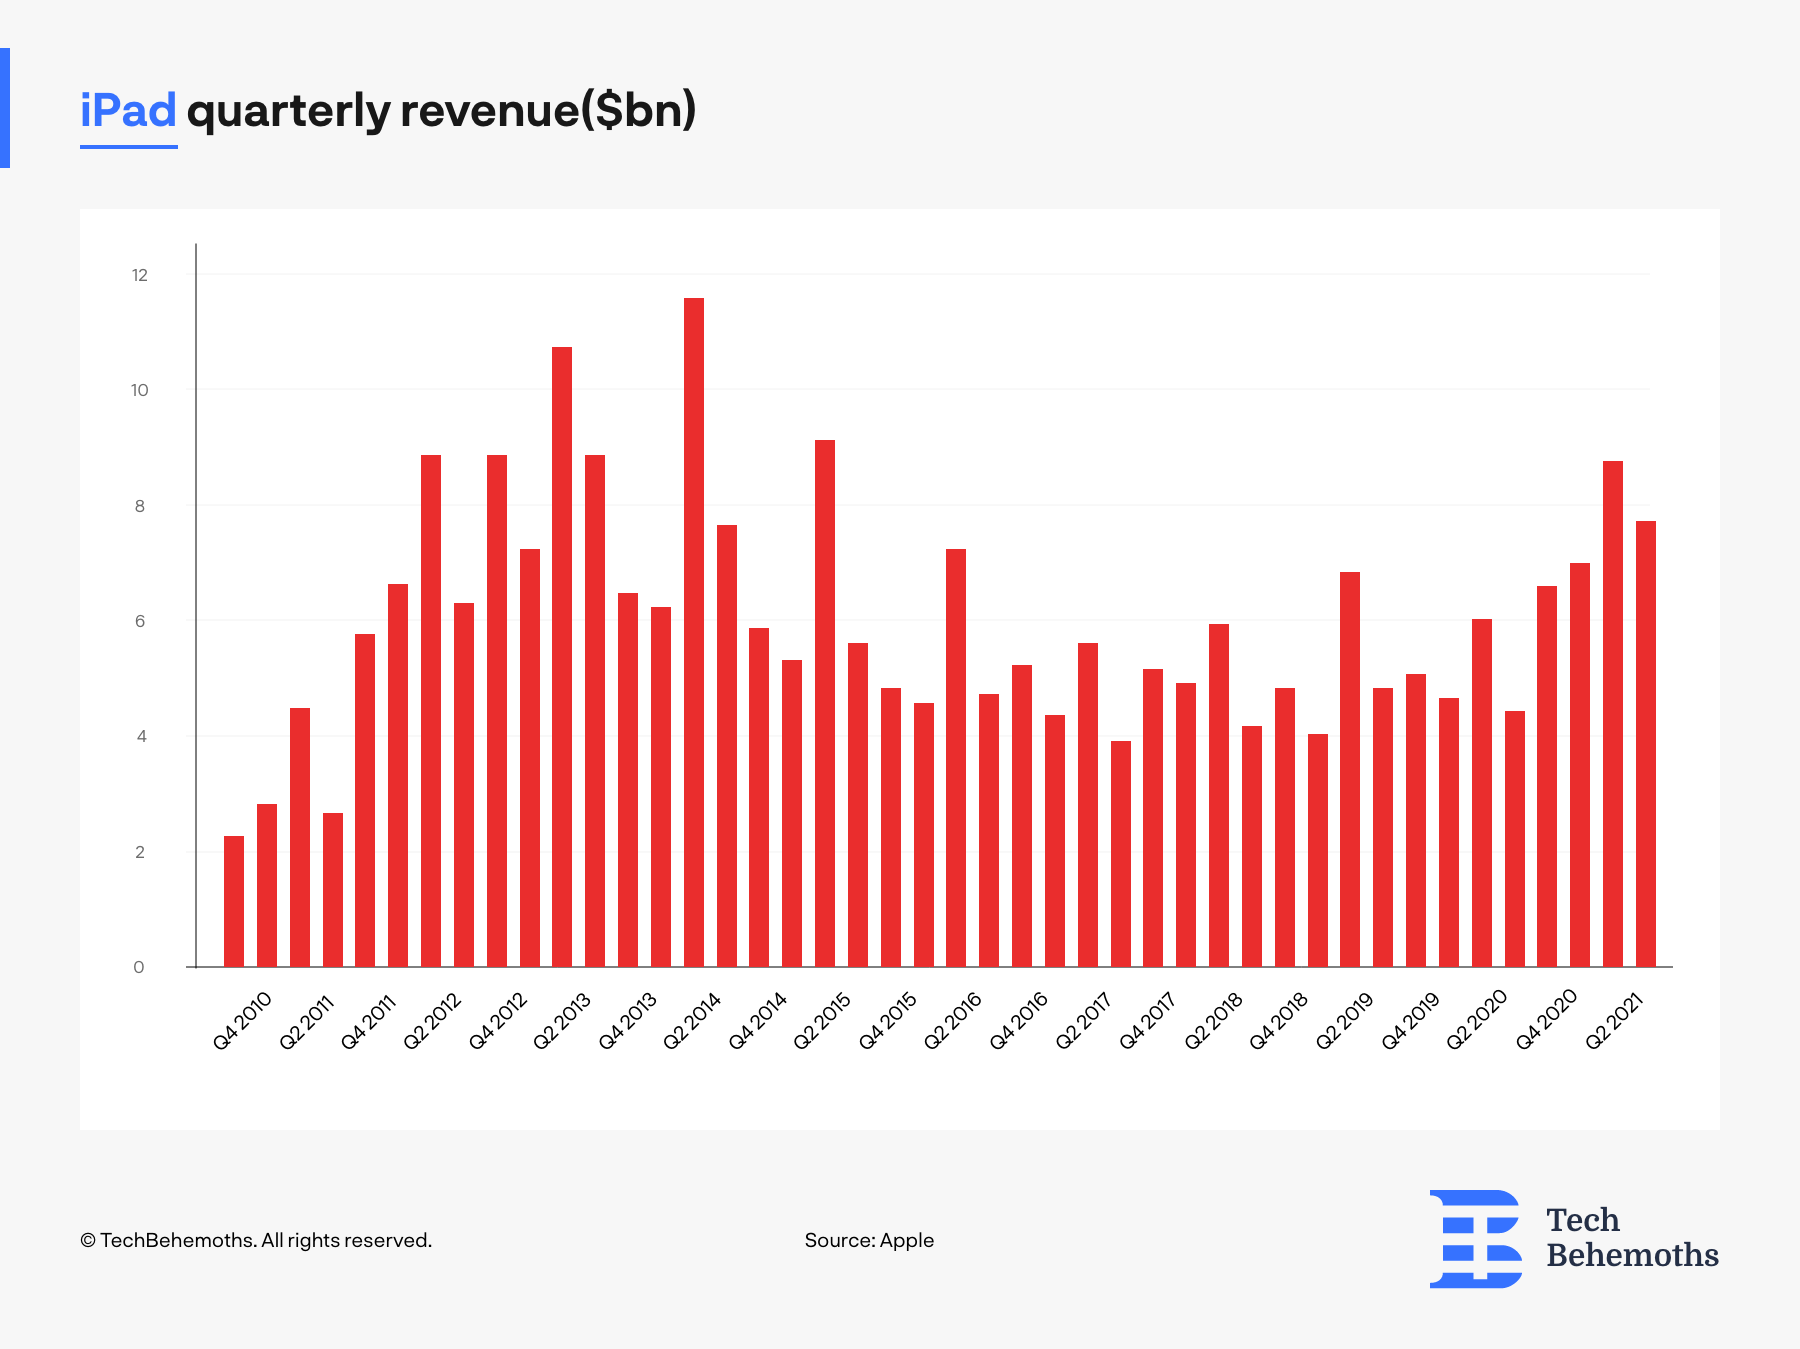Select the bar above the Q4 2011 label
This screenshot has width=1800, height=1349.
[365, 800]
